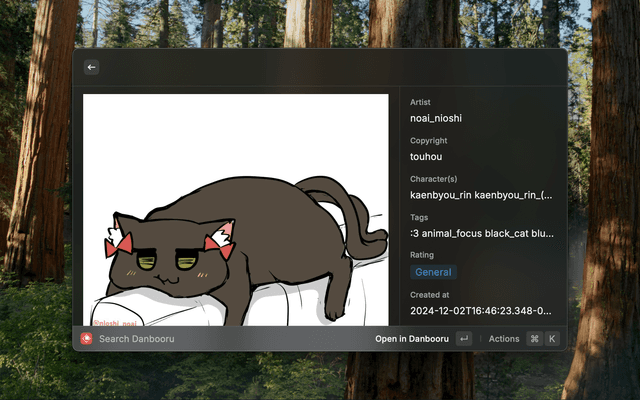Click the Created at timestamp value
This screenshot has height=400, width=640.
[x=481, y=310]
